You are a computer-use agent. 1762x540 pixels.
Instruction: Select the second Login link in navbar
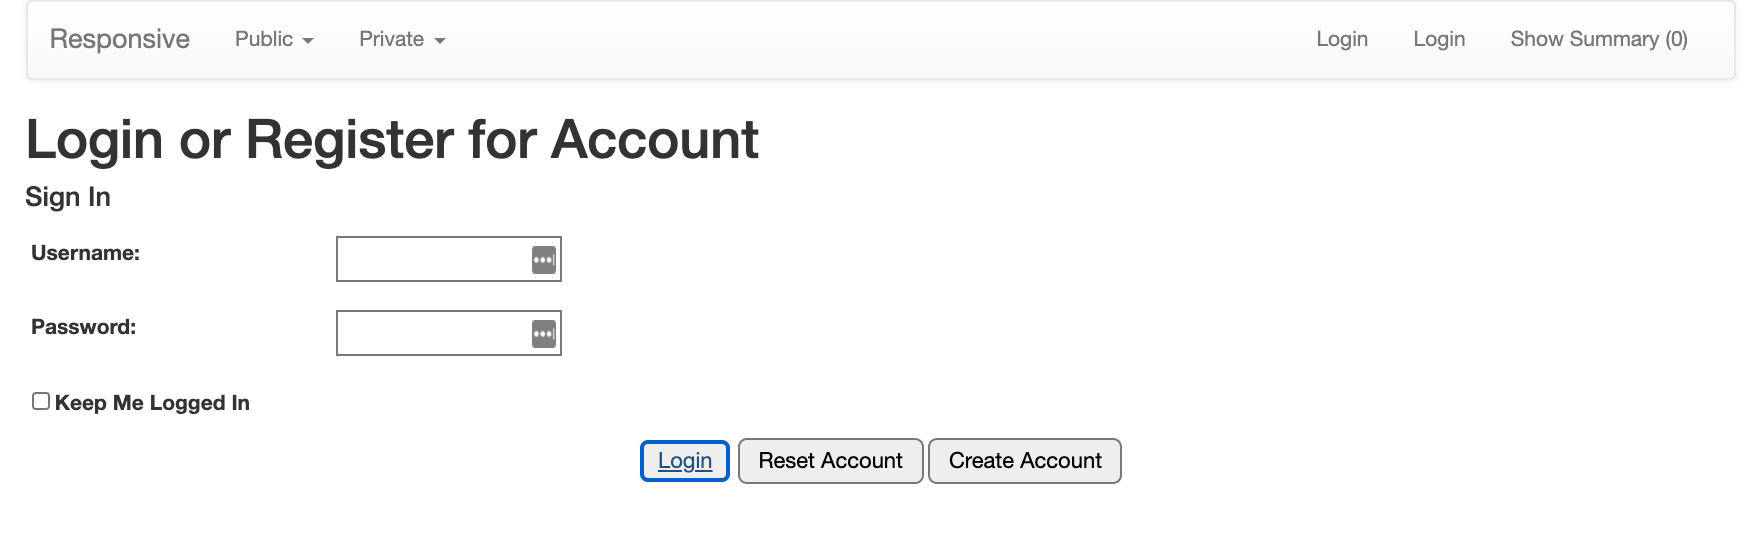tap(1439, 39)
